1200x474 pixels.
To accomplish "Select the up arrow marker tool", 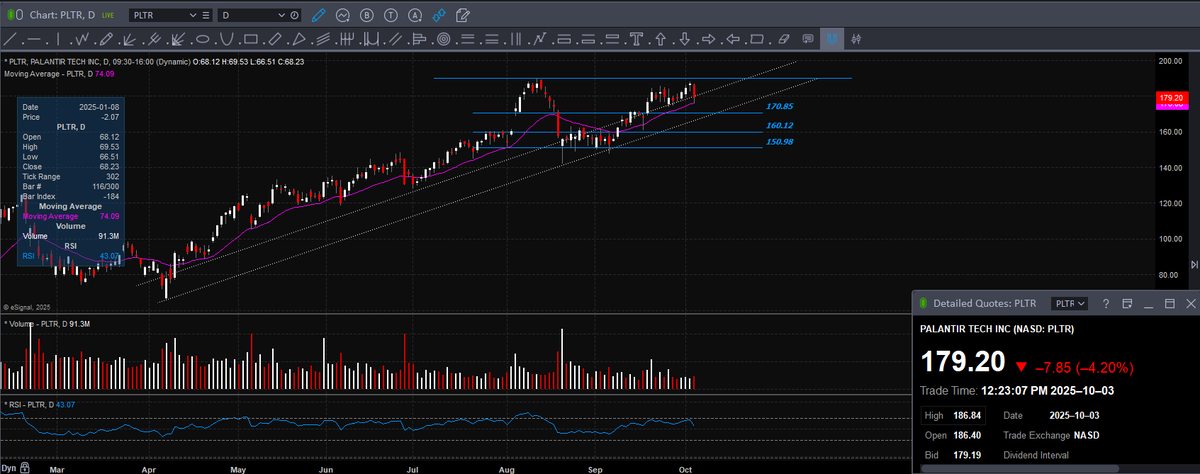I will click(660, 39).
